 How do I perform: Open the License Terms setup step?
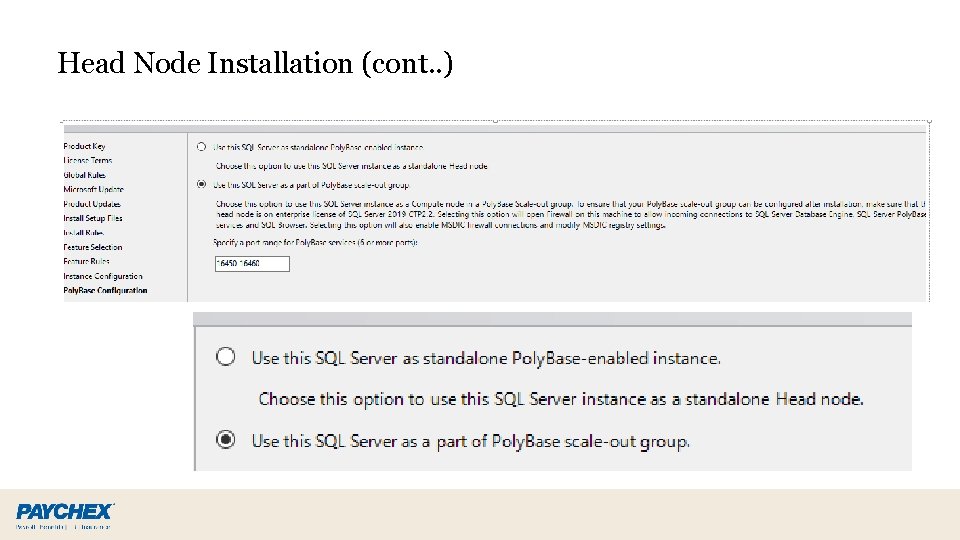click(88, 160)
